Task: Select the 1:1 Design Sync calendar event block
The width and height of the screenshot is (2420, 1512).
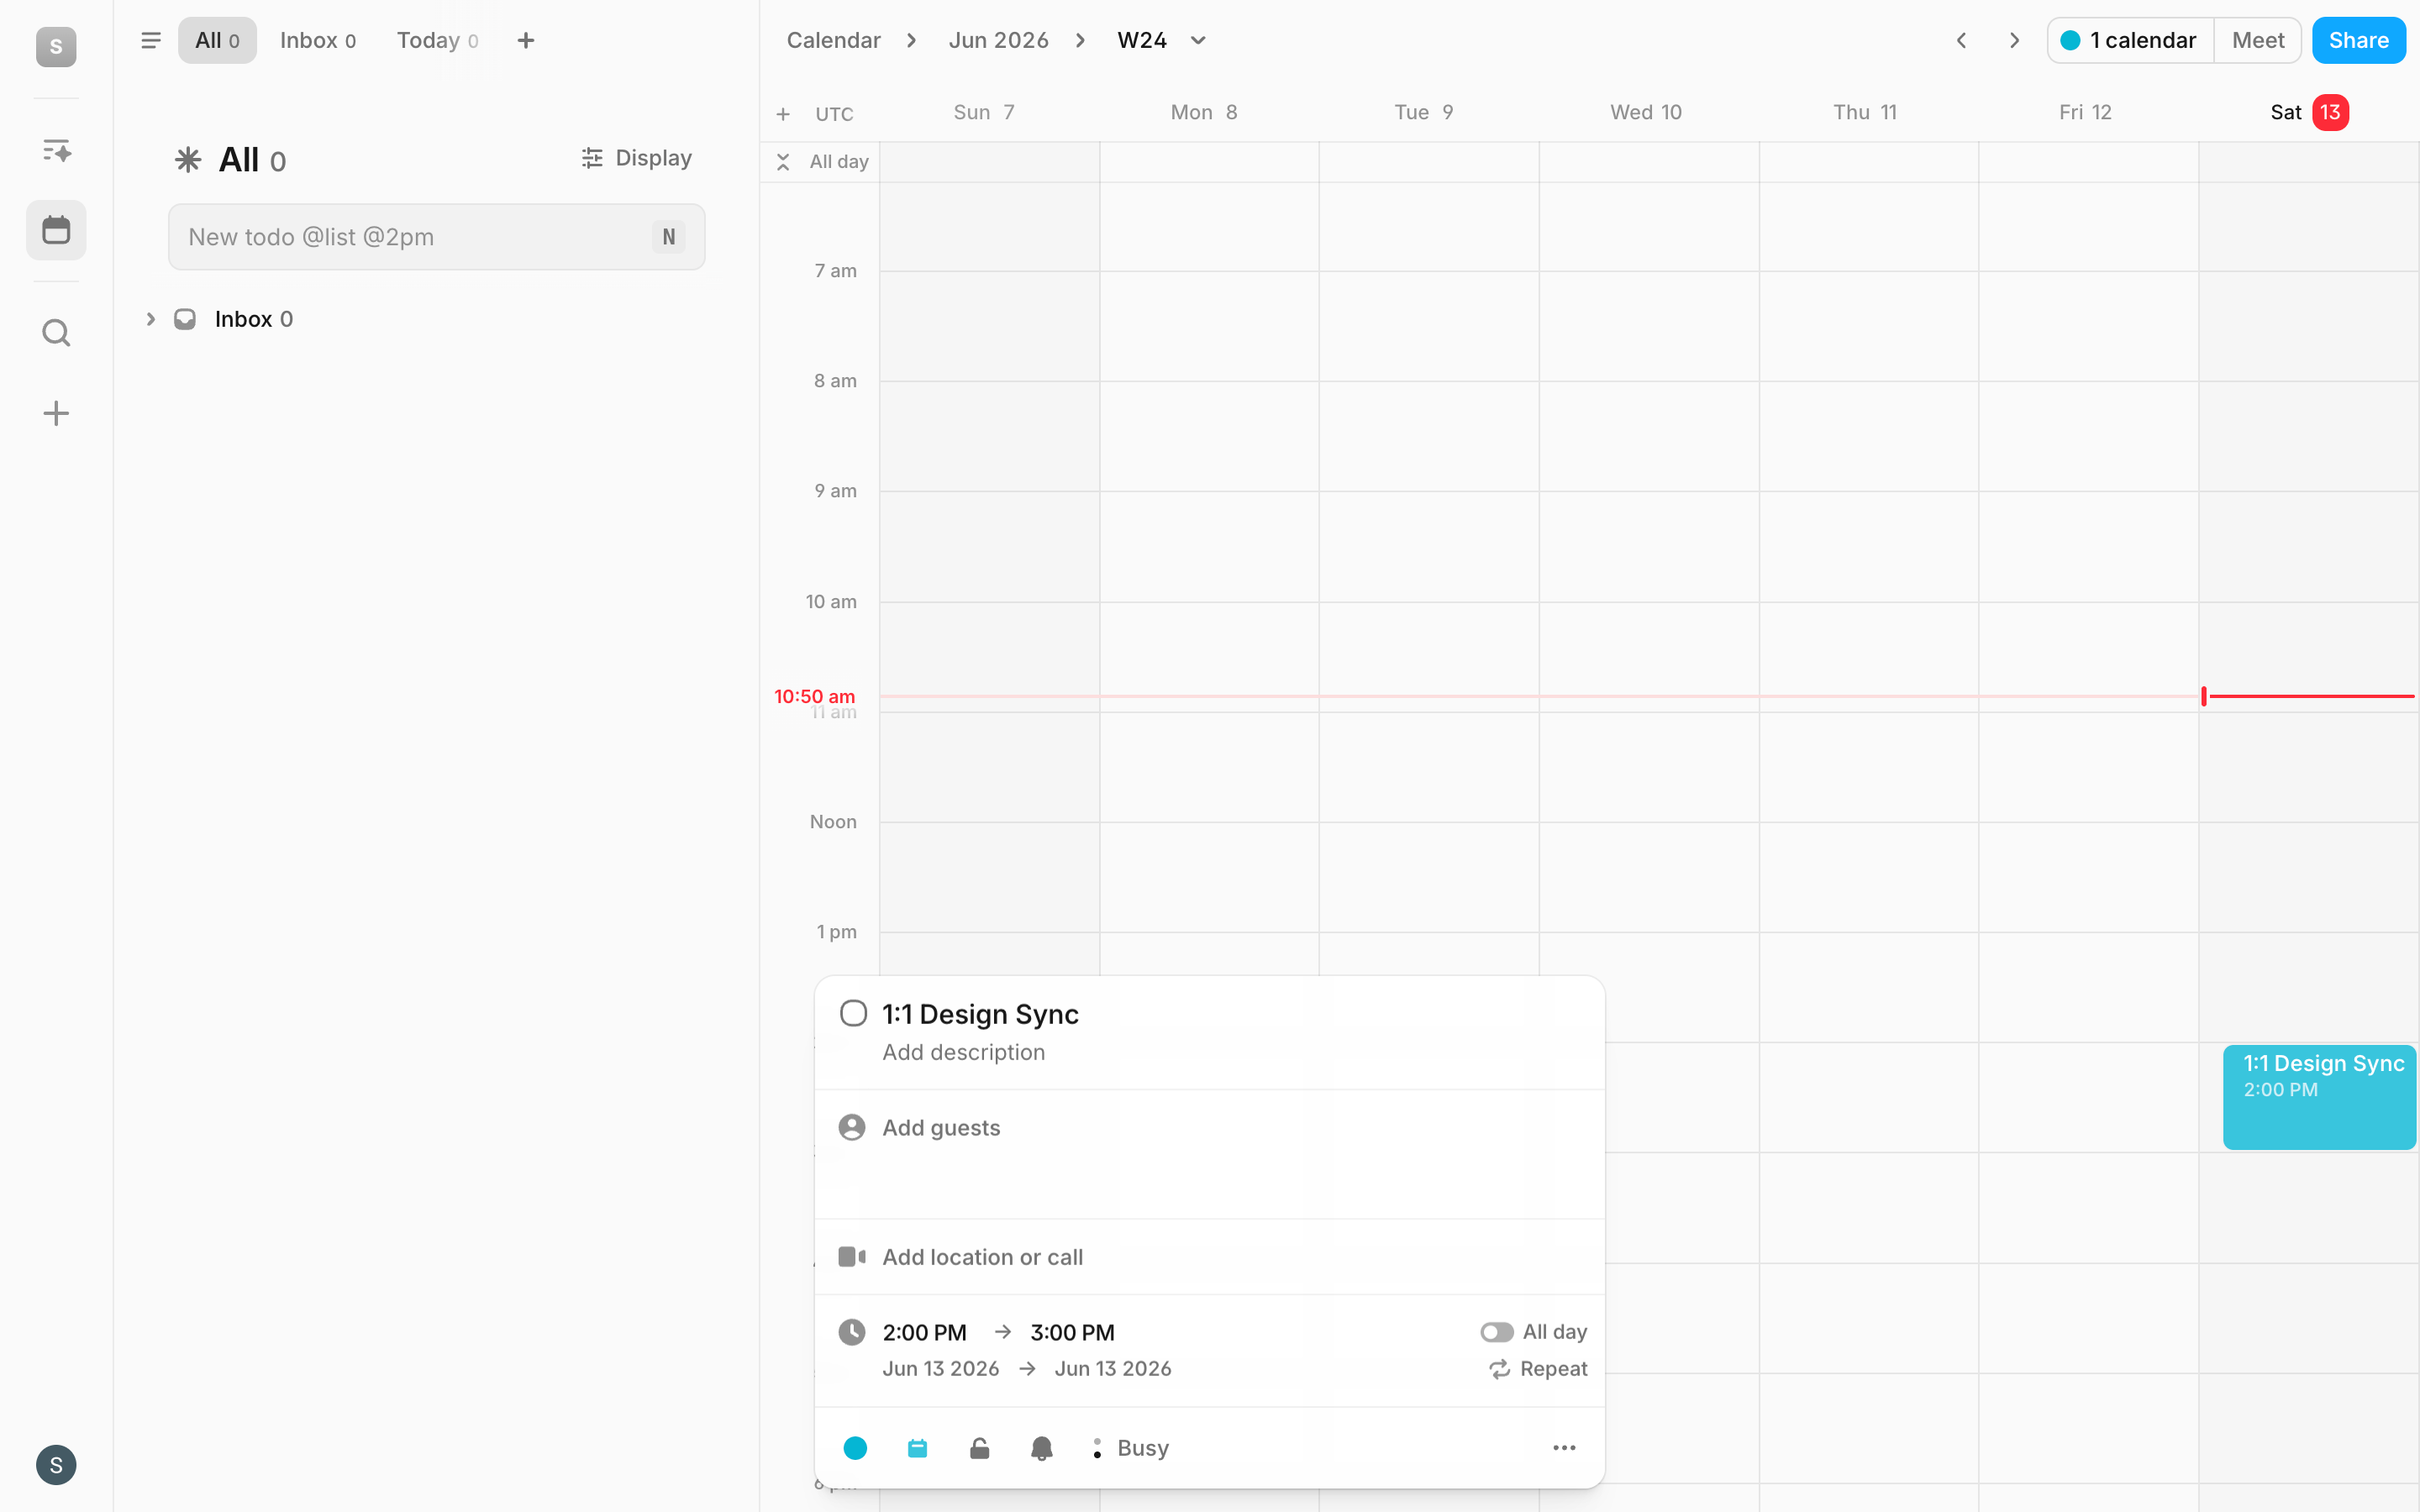Action: click(x=2319, y=1097)
